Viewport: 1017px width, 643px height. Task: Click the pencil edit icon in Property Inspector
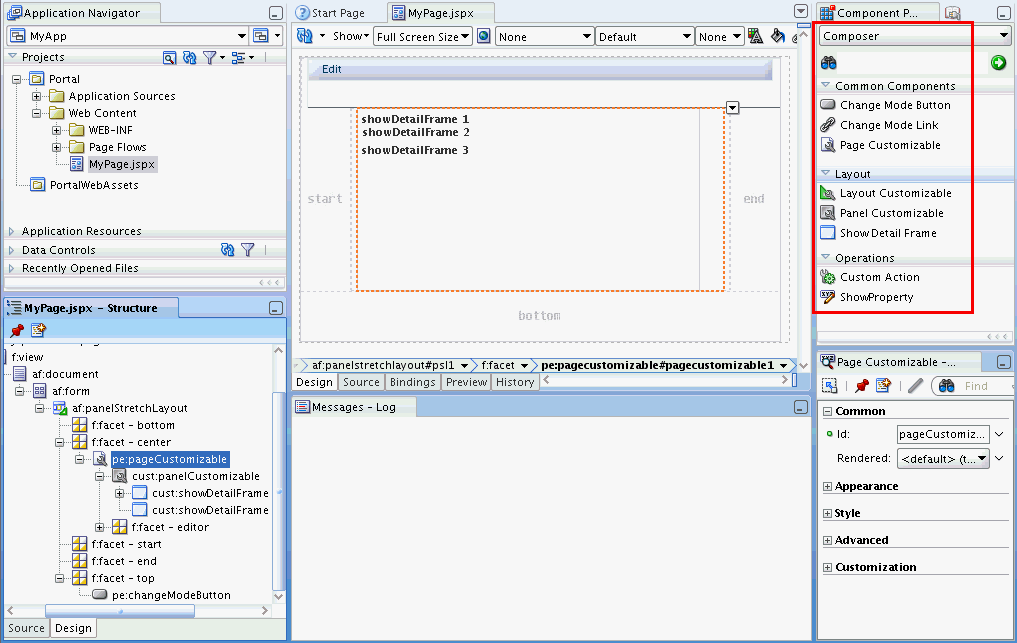point(915,386)
